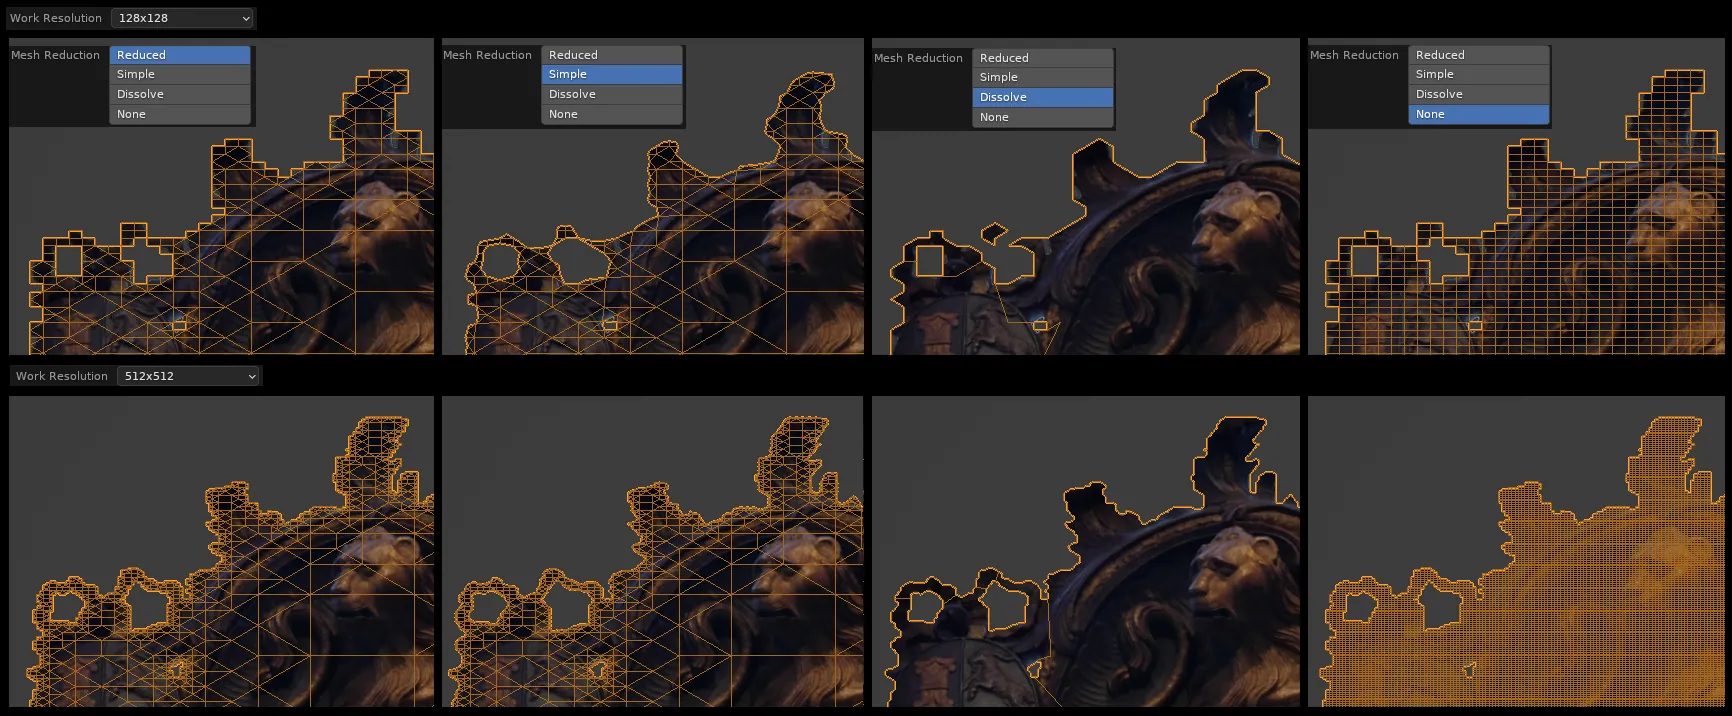Select Simple in the list with Reduced highlighted
The width and height of the screenshot is (1732, 716).
(x=180, y=74)
